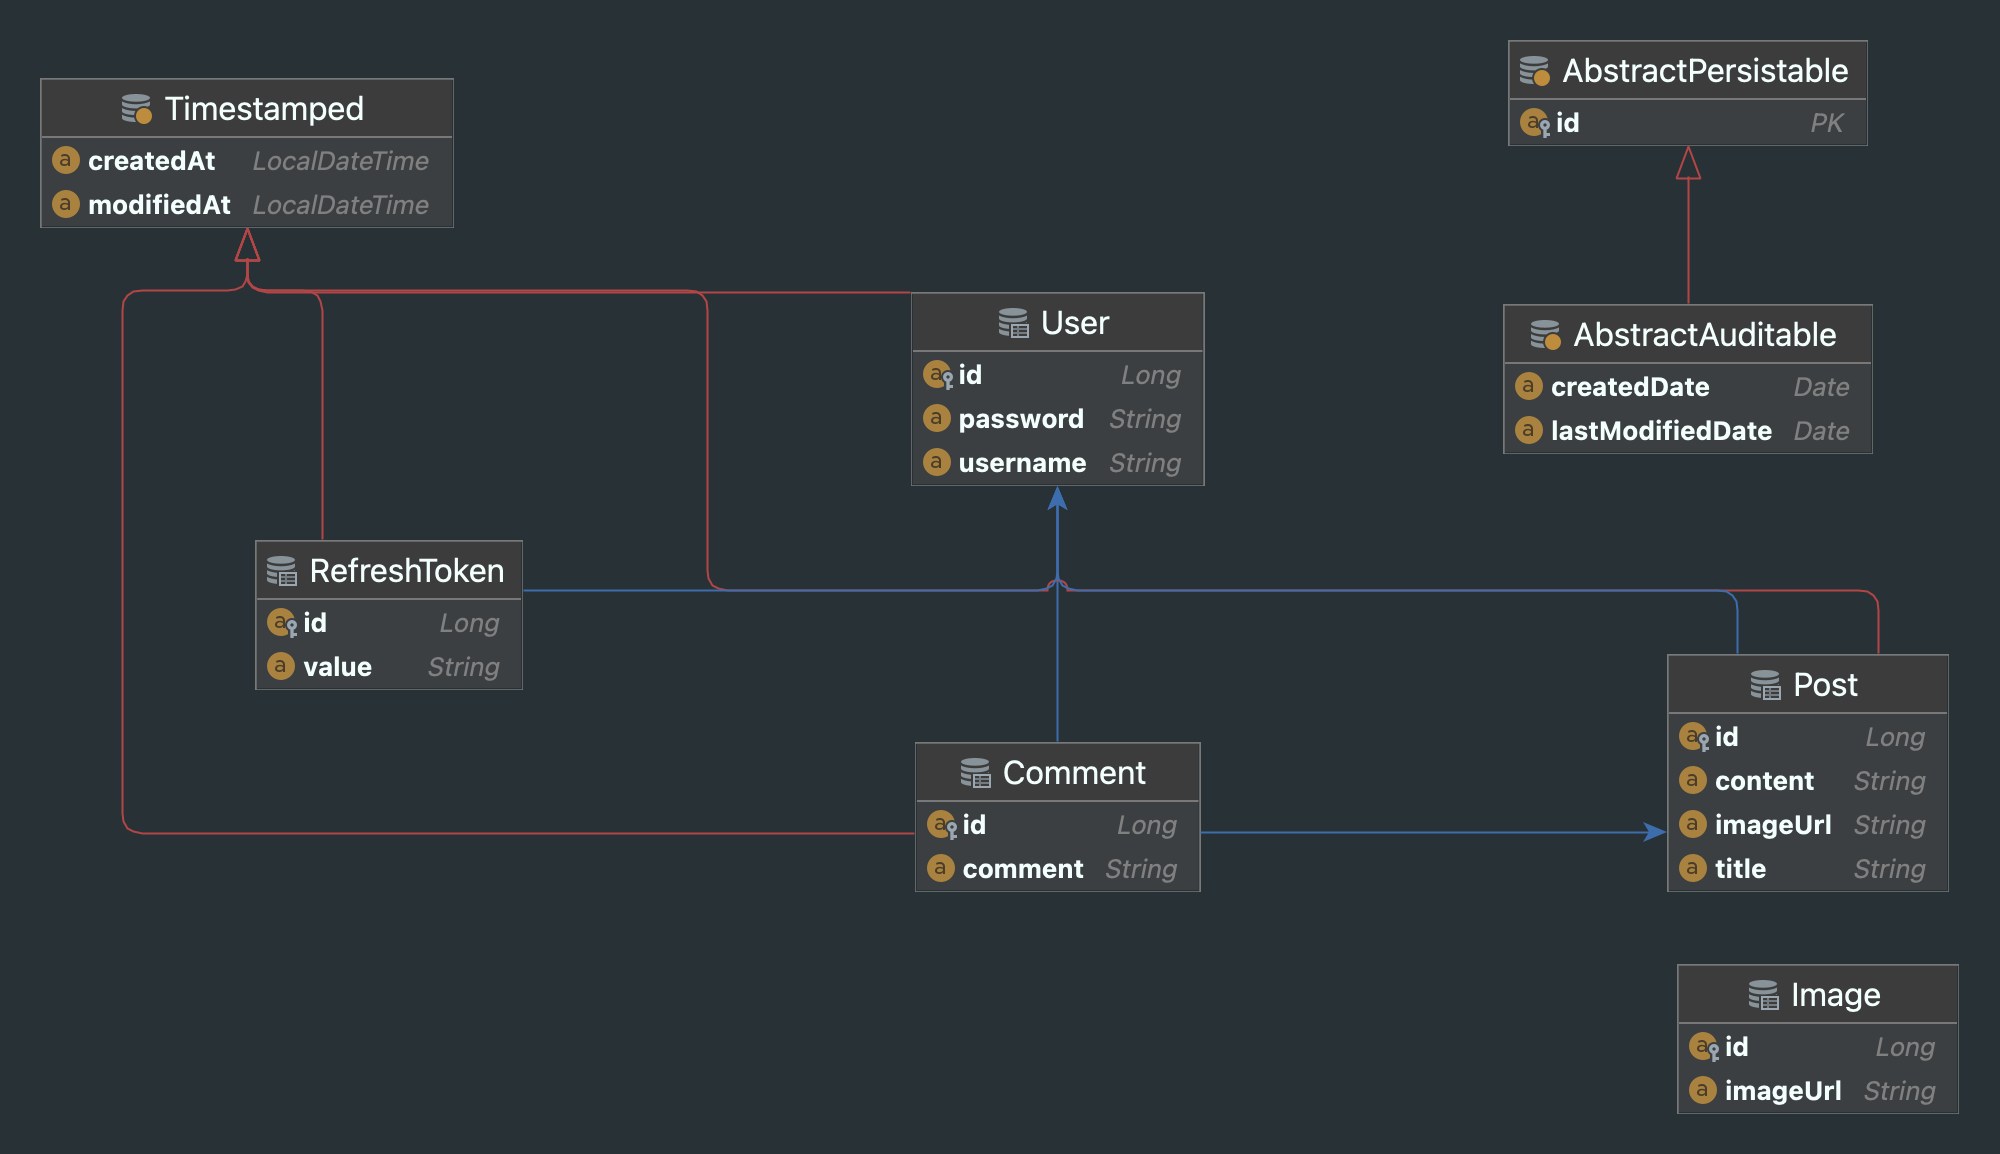This screenshot has width=2000, height=1154.
Task: Click the AbstractPersistable entity icon
Action: point(1534,71)
